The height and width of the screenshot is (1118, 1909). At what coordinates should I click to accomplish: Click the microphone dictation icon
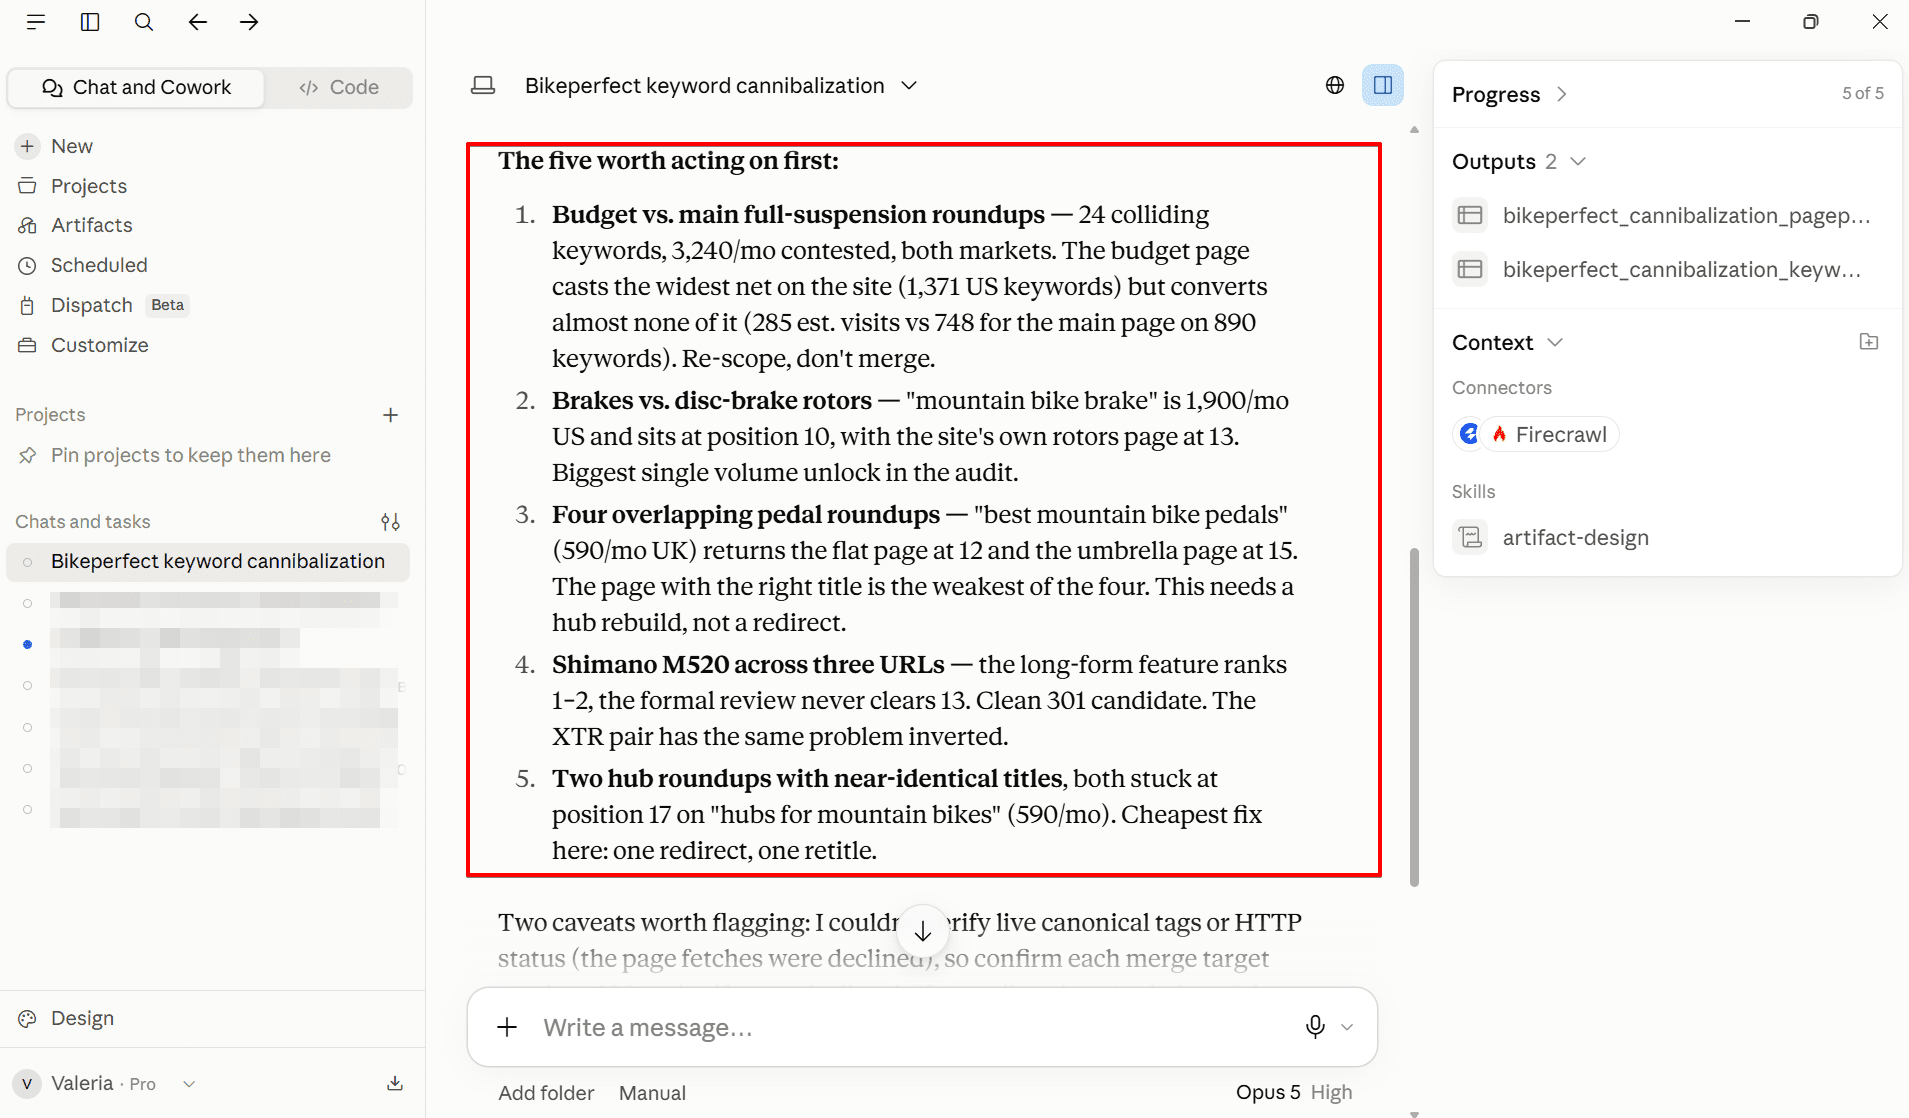[1316, 1027]
